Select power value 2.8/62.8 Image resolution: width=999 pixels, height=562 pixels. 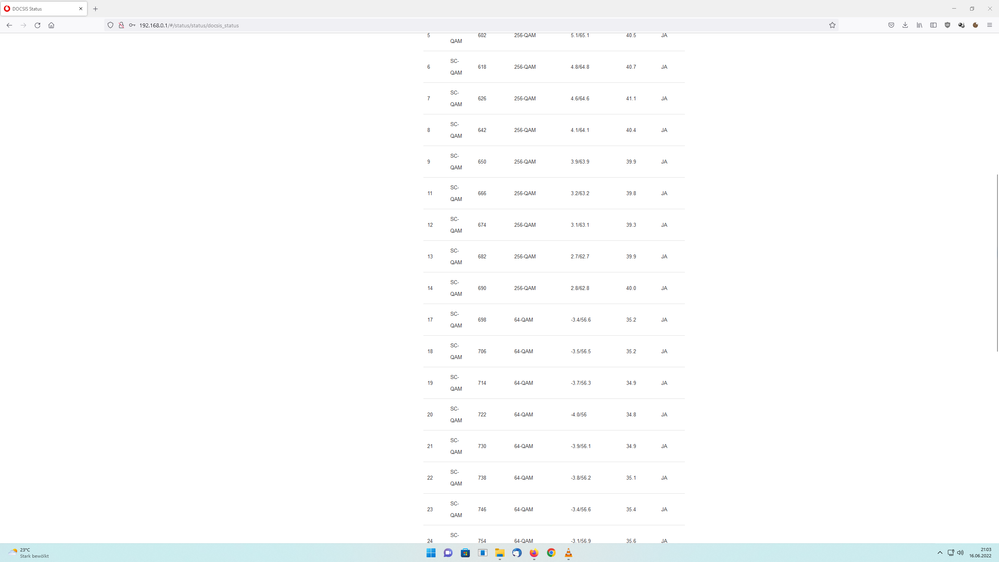[580, 288]
